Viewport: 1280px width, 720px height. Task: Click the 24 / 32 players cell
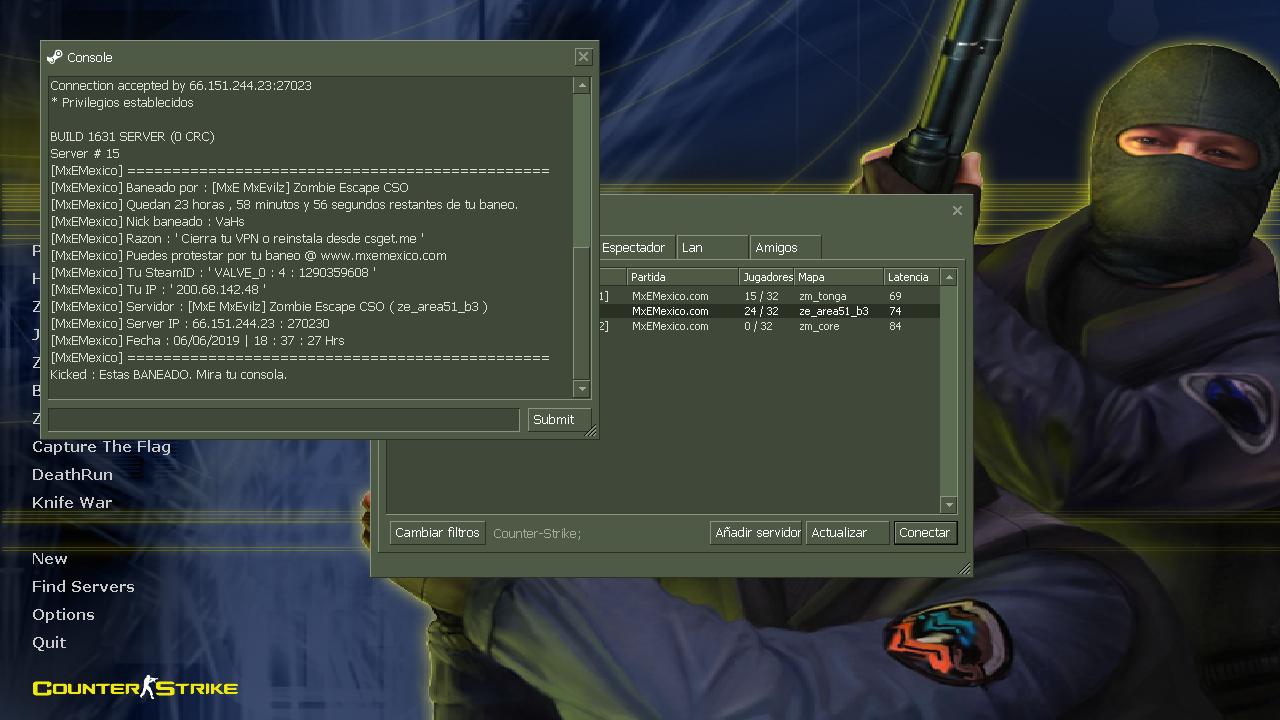[x=761, y=311]
